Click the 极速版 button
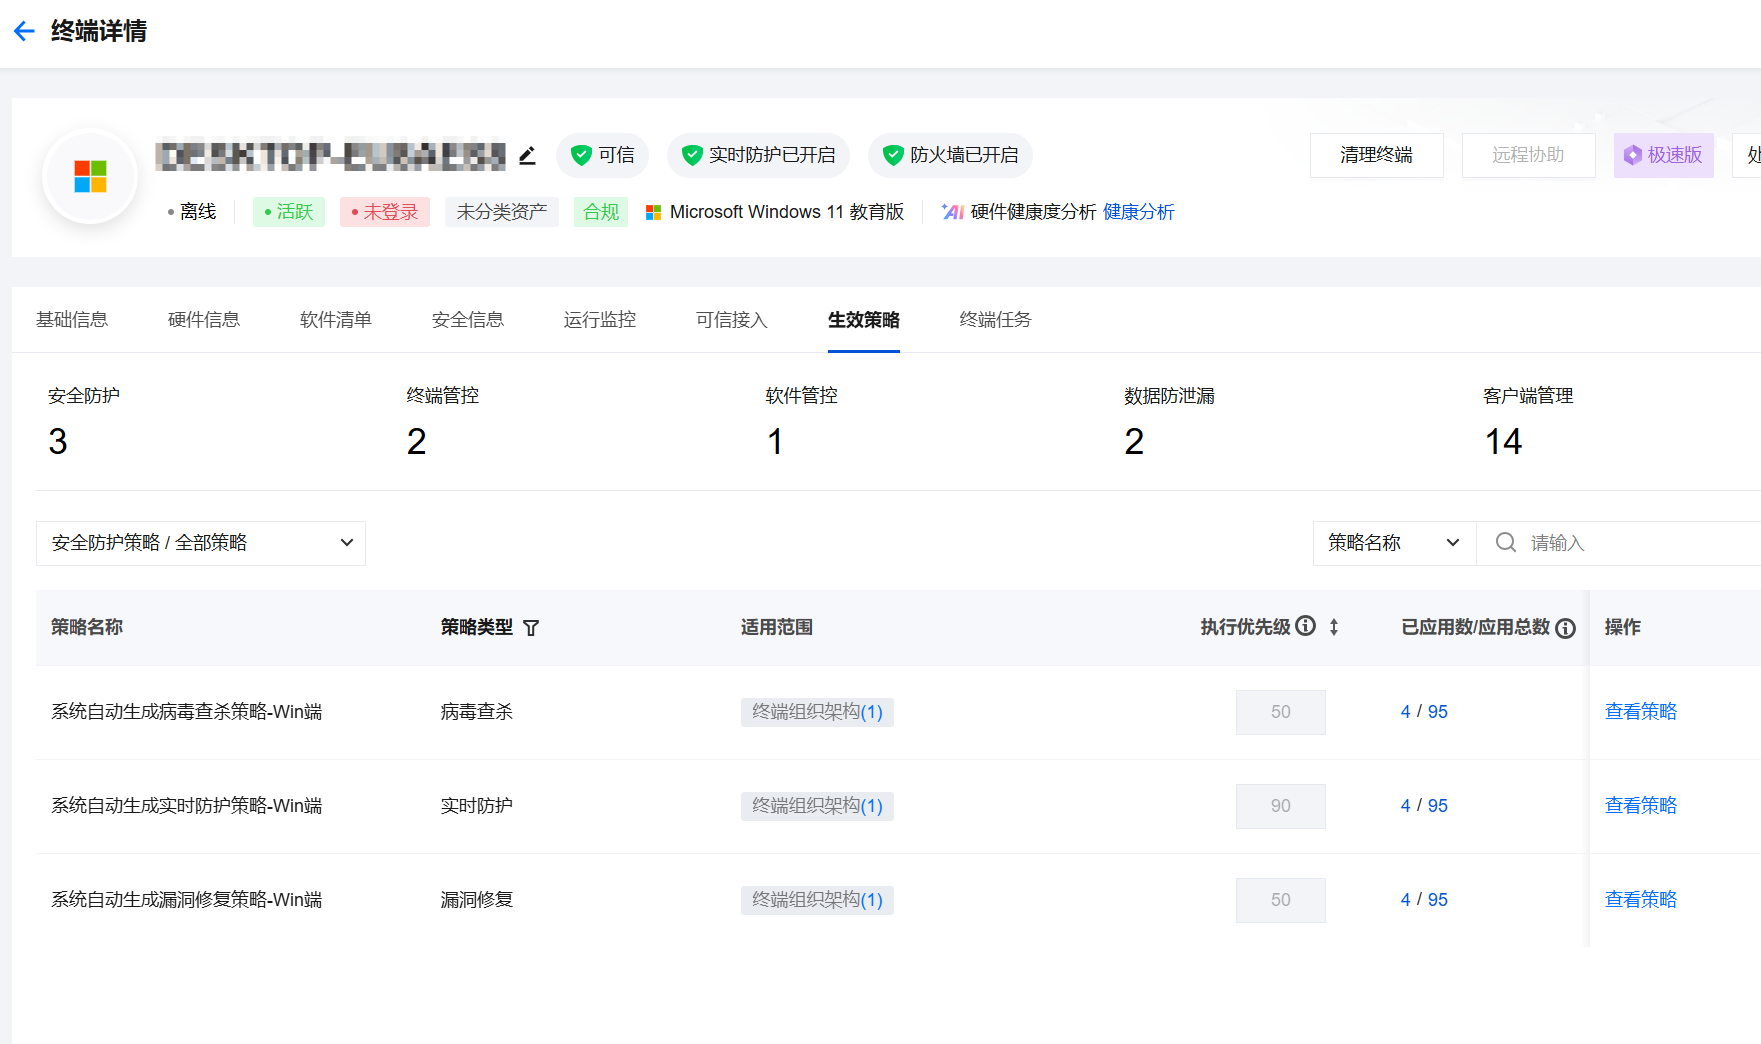Viewport: 1761px width, 1044px height. coord(1663,155)
